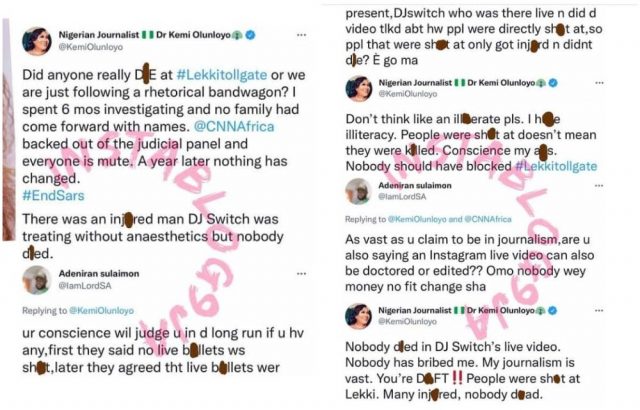
Task: Open more options on first Kemi Olunloyo tweet
Action: (x=301, y=35)
